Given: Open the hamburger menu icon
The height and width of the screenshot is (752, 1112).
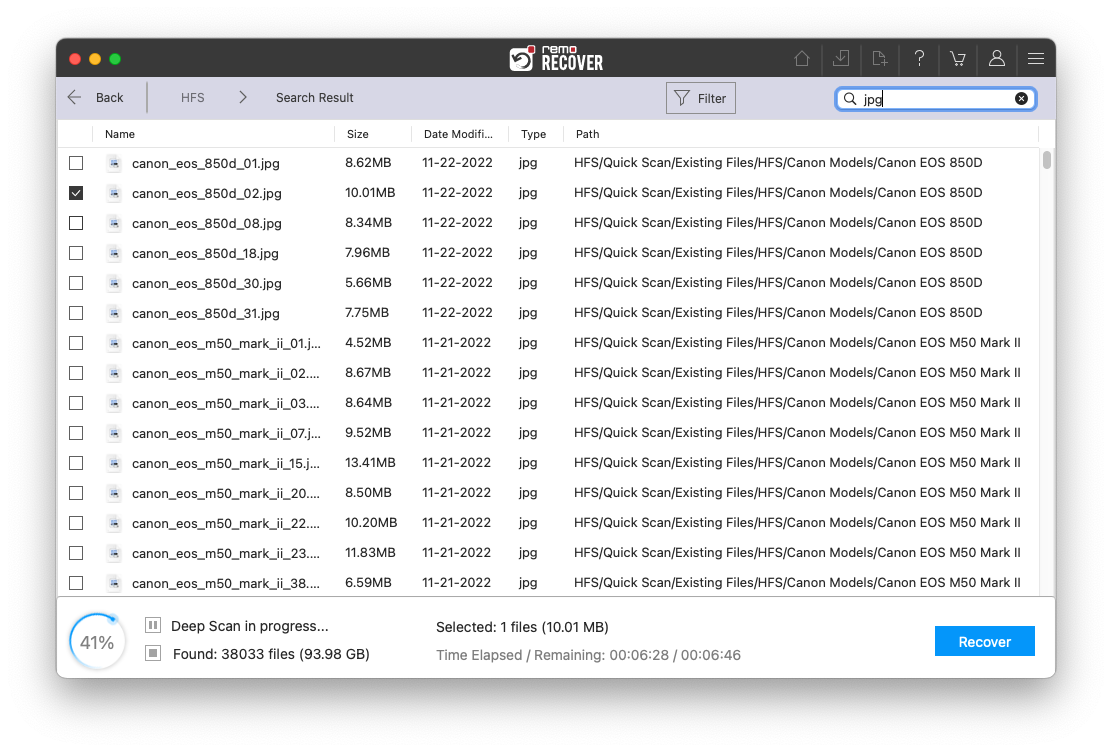Looking at the screenshot, I should pyautogui.click(x=1036, y=59).
